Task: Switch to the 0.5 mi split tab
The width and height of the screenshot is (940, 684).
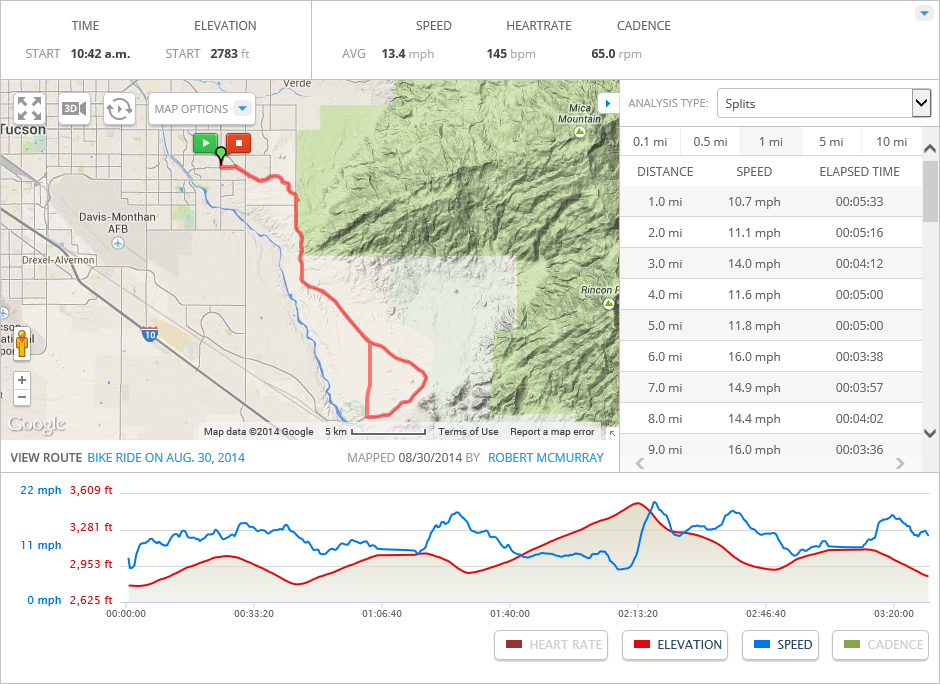Action: pyautogui.click(x=709, y=142)
